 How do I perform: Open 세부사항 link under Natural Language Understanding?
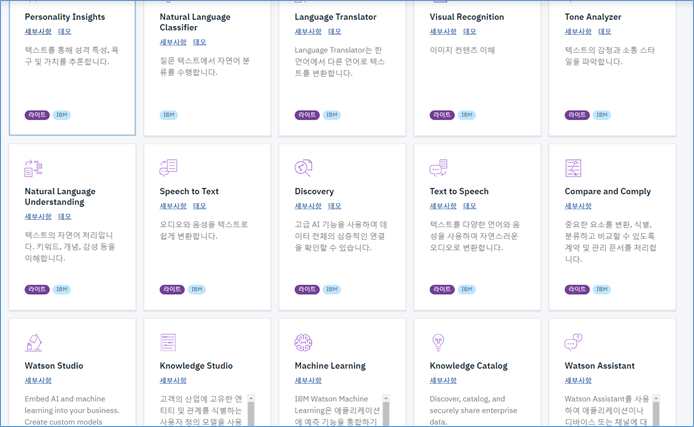click(x=38, y=216)
